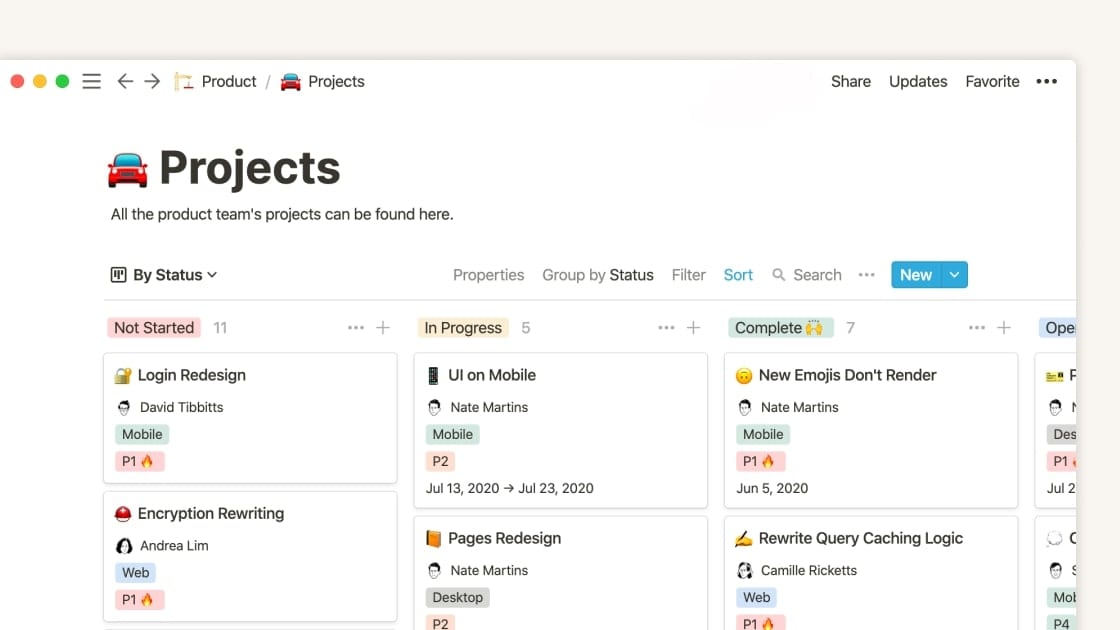The height and width of the screenshot is (630, 1120).
Task: Click the blue New button
Action: [916, 275]
